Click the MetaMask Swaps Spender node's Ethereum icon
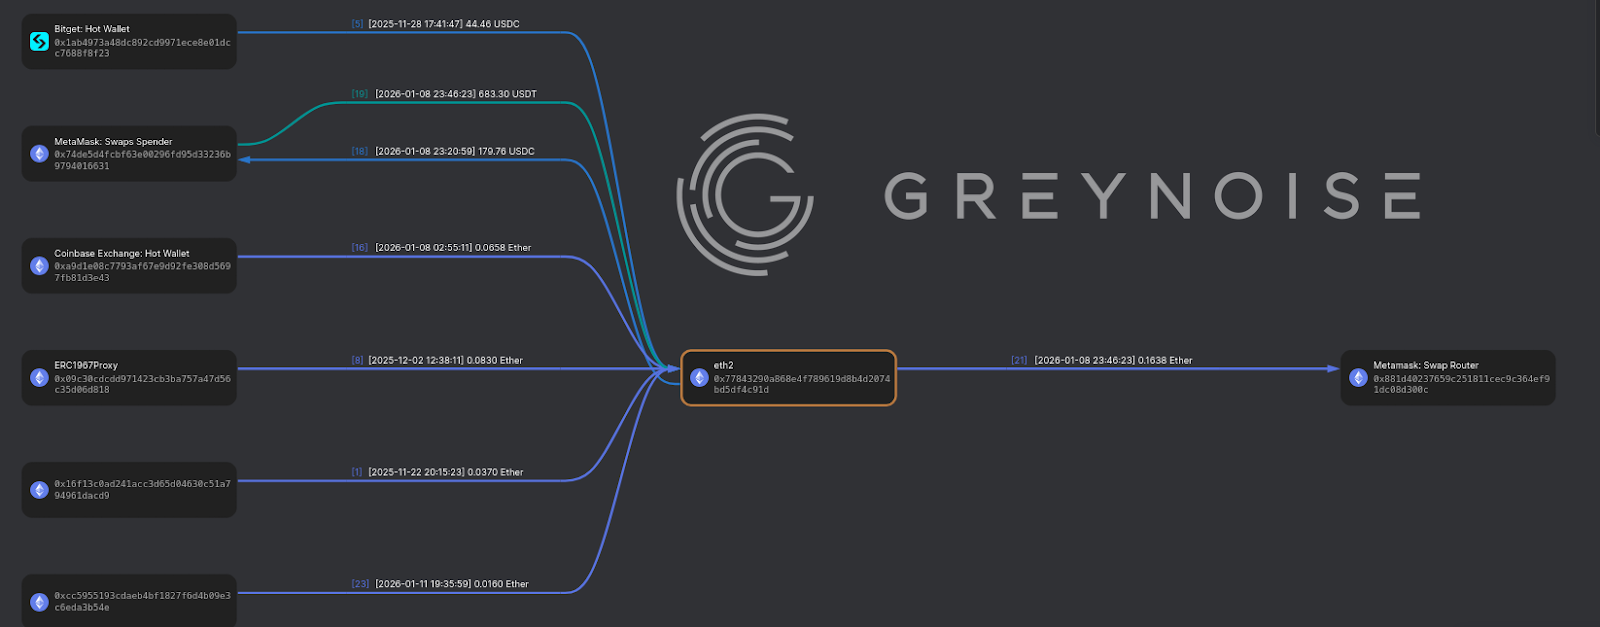The width and height of the screenshot is (1600, 627). [39, 154]
